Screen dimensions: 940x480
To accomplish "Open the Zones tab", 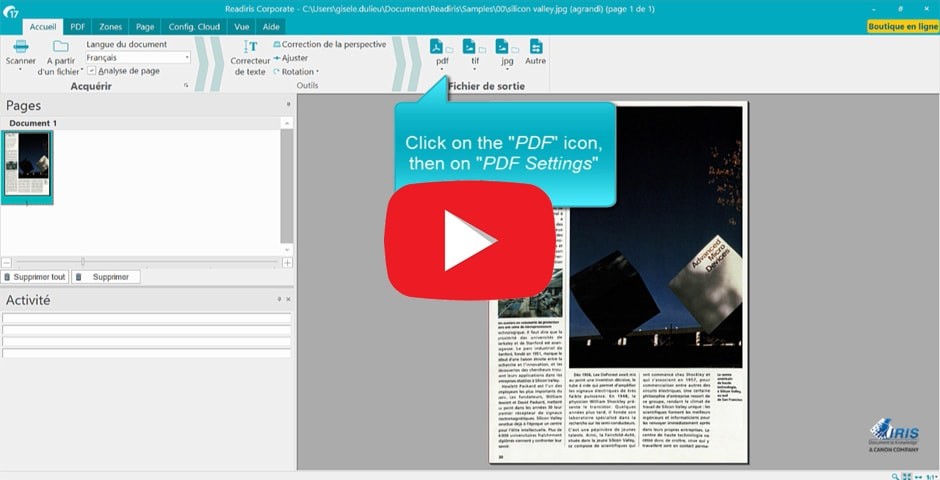I will pyautogui.click(x=110, y=27).
